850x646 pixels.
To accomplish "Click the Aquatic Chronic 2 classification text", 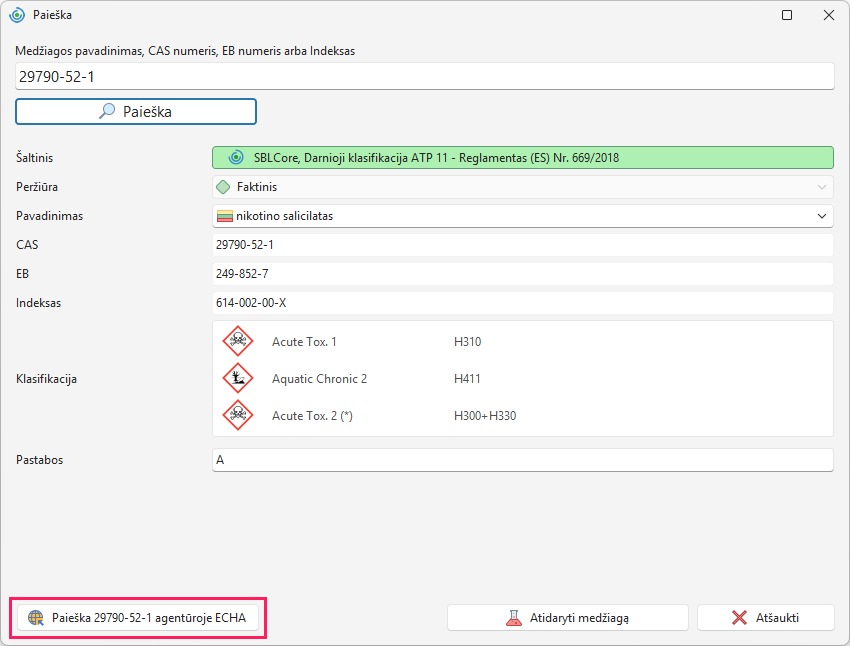I will point(319,379).
